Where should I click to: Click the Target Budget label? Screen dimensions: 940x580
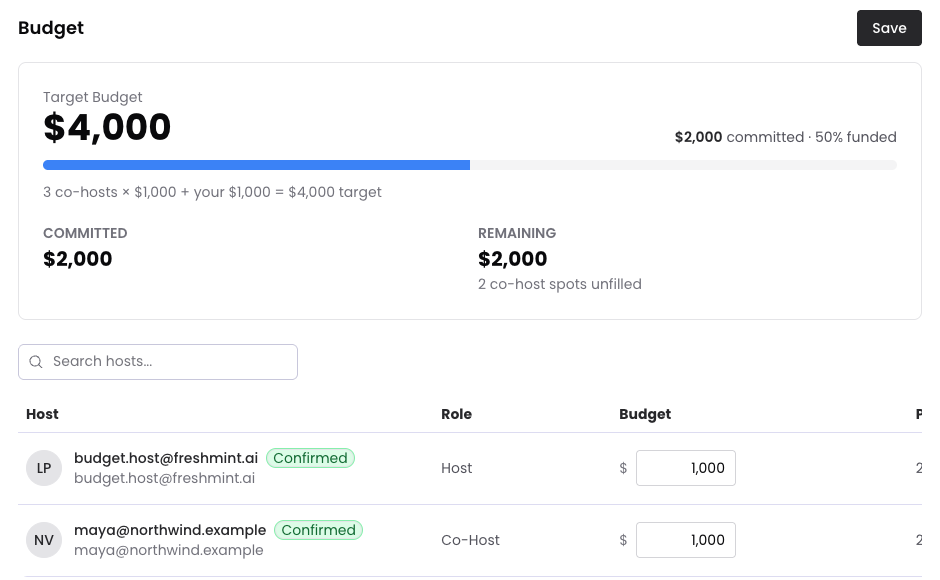coord(93,97)
